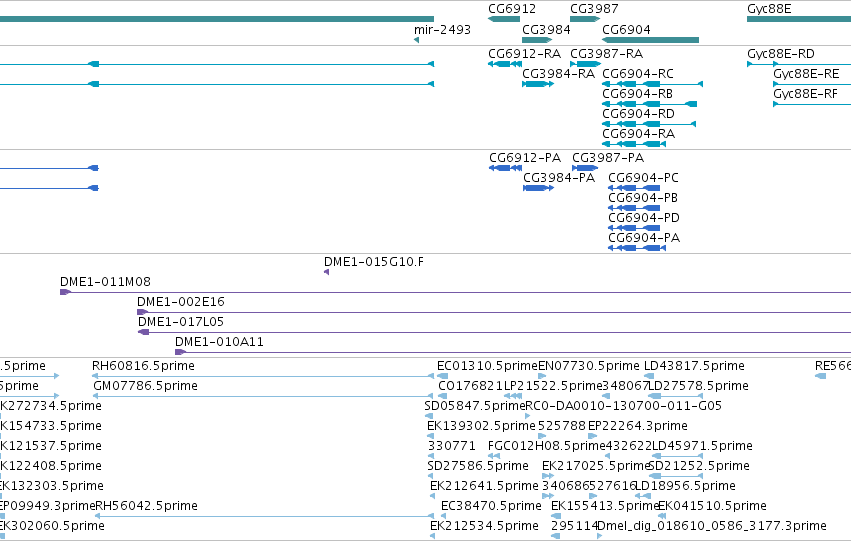851x541 pixels.
Task: Click the CG6904 gene bar
Action: pyautogui.click(x=650, y=40)
